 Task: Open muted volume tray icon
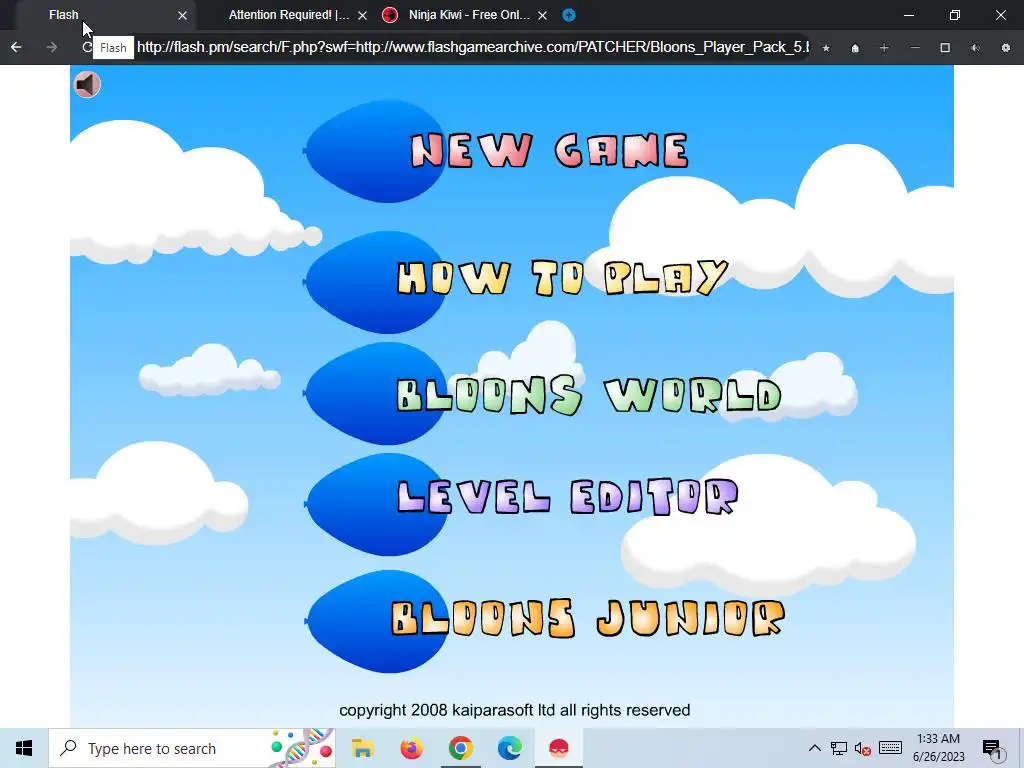(x=863, y=748)
